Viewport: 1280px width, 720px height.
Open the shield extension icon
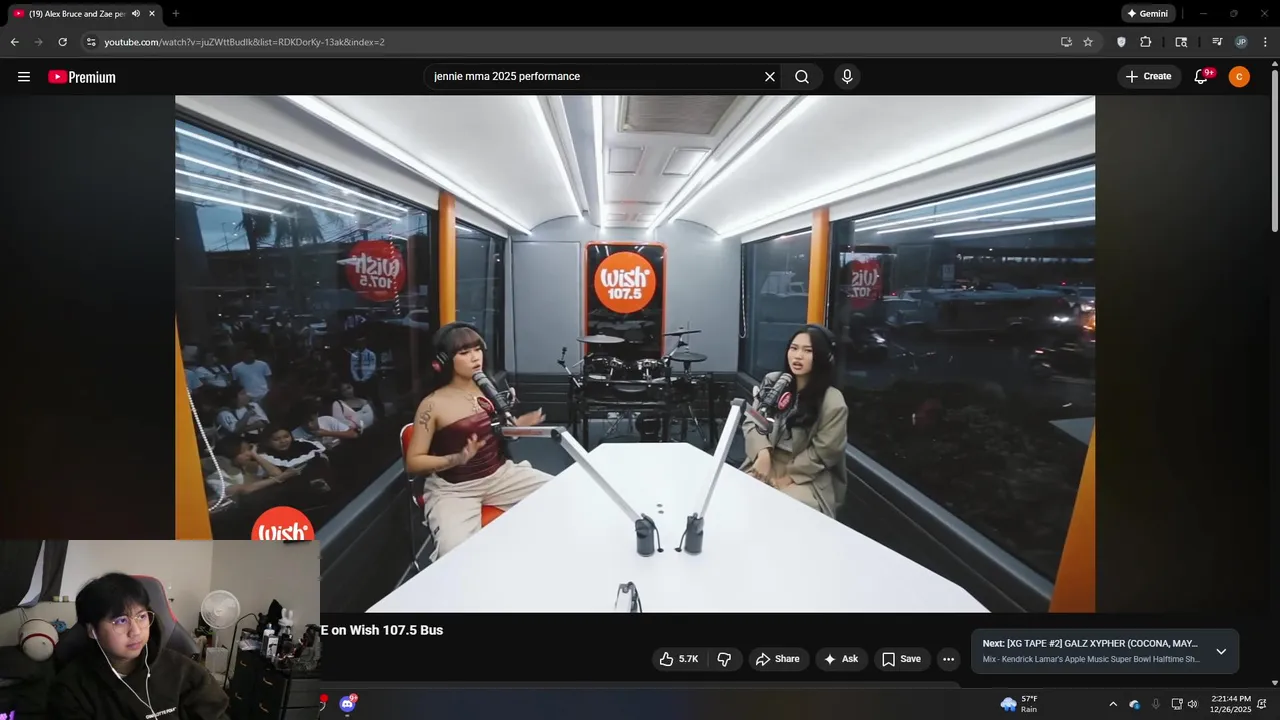tap(1121, 42)
